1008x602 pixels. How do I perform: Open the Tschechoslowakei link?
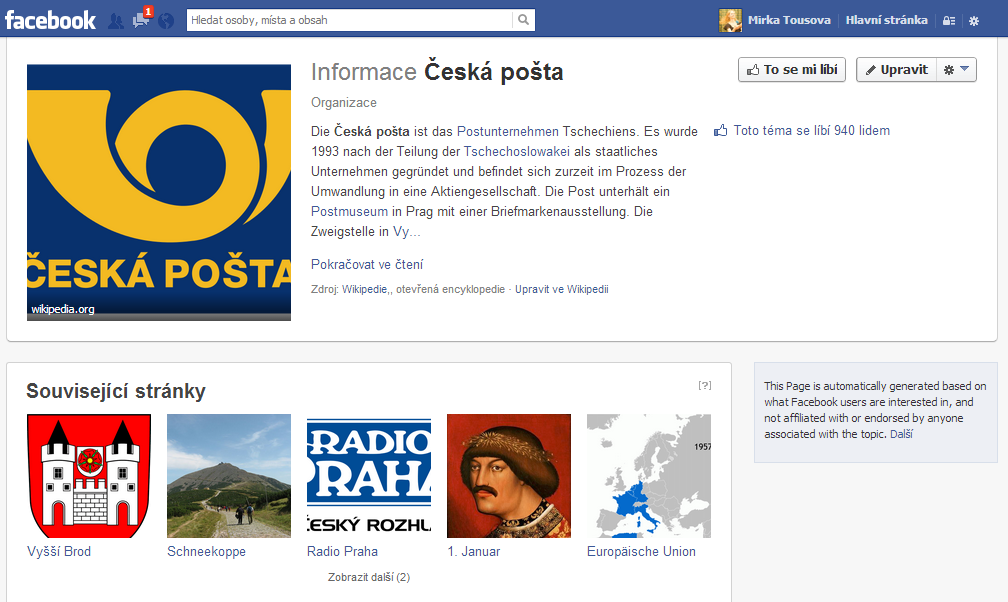(x=516, y=151)
